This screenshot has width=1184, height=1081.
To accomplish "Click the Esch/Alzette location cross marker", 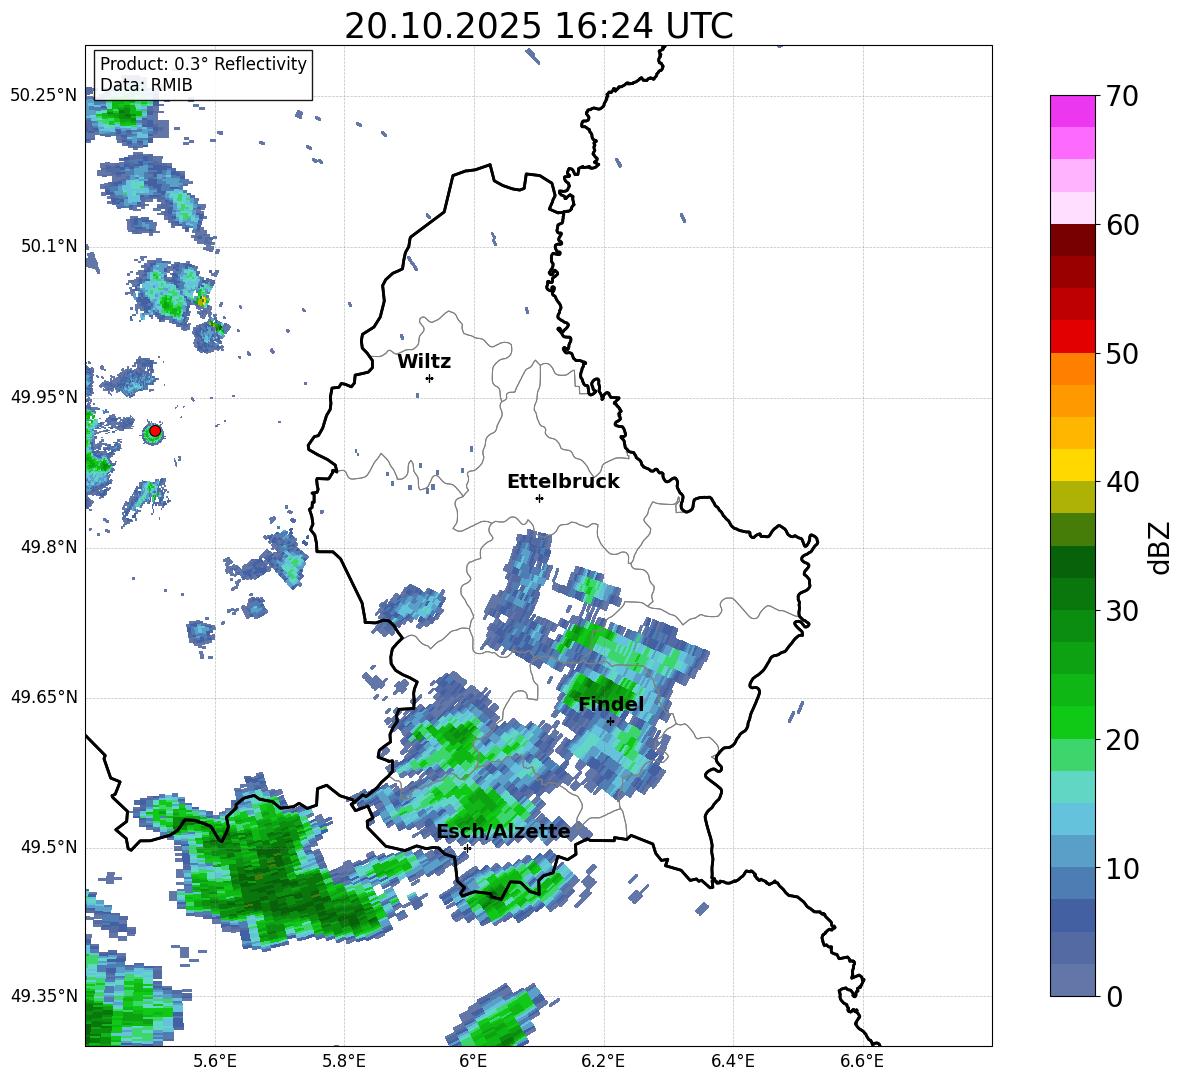I will [467, 848].
